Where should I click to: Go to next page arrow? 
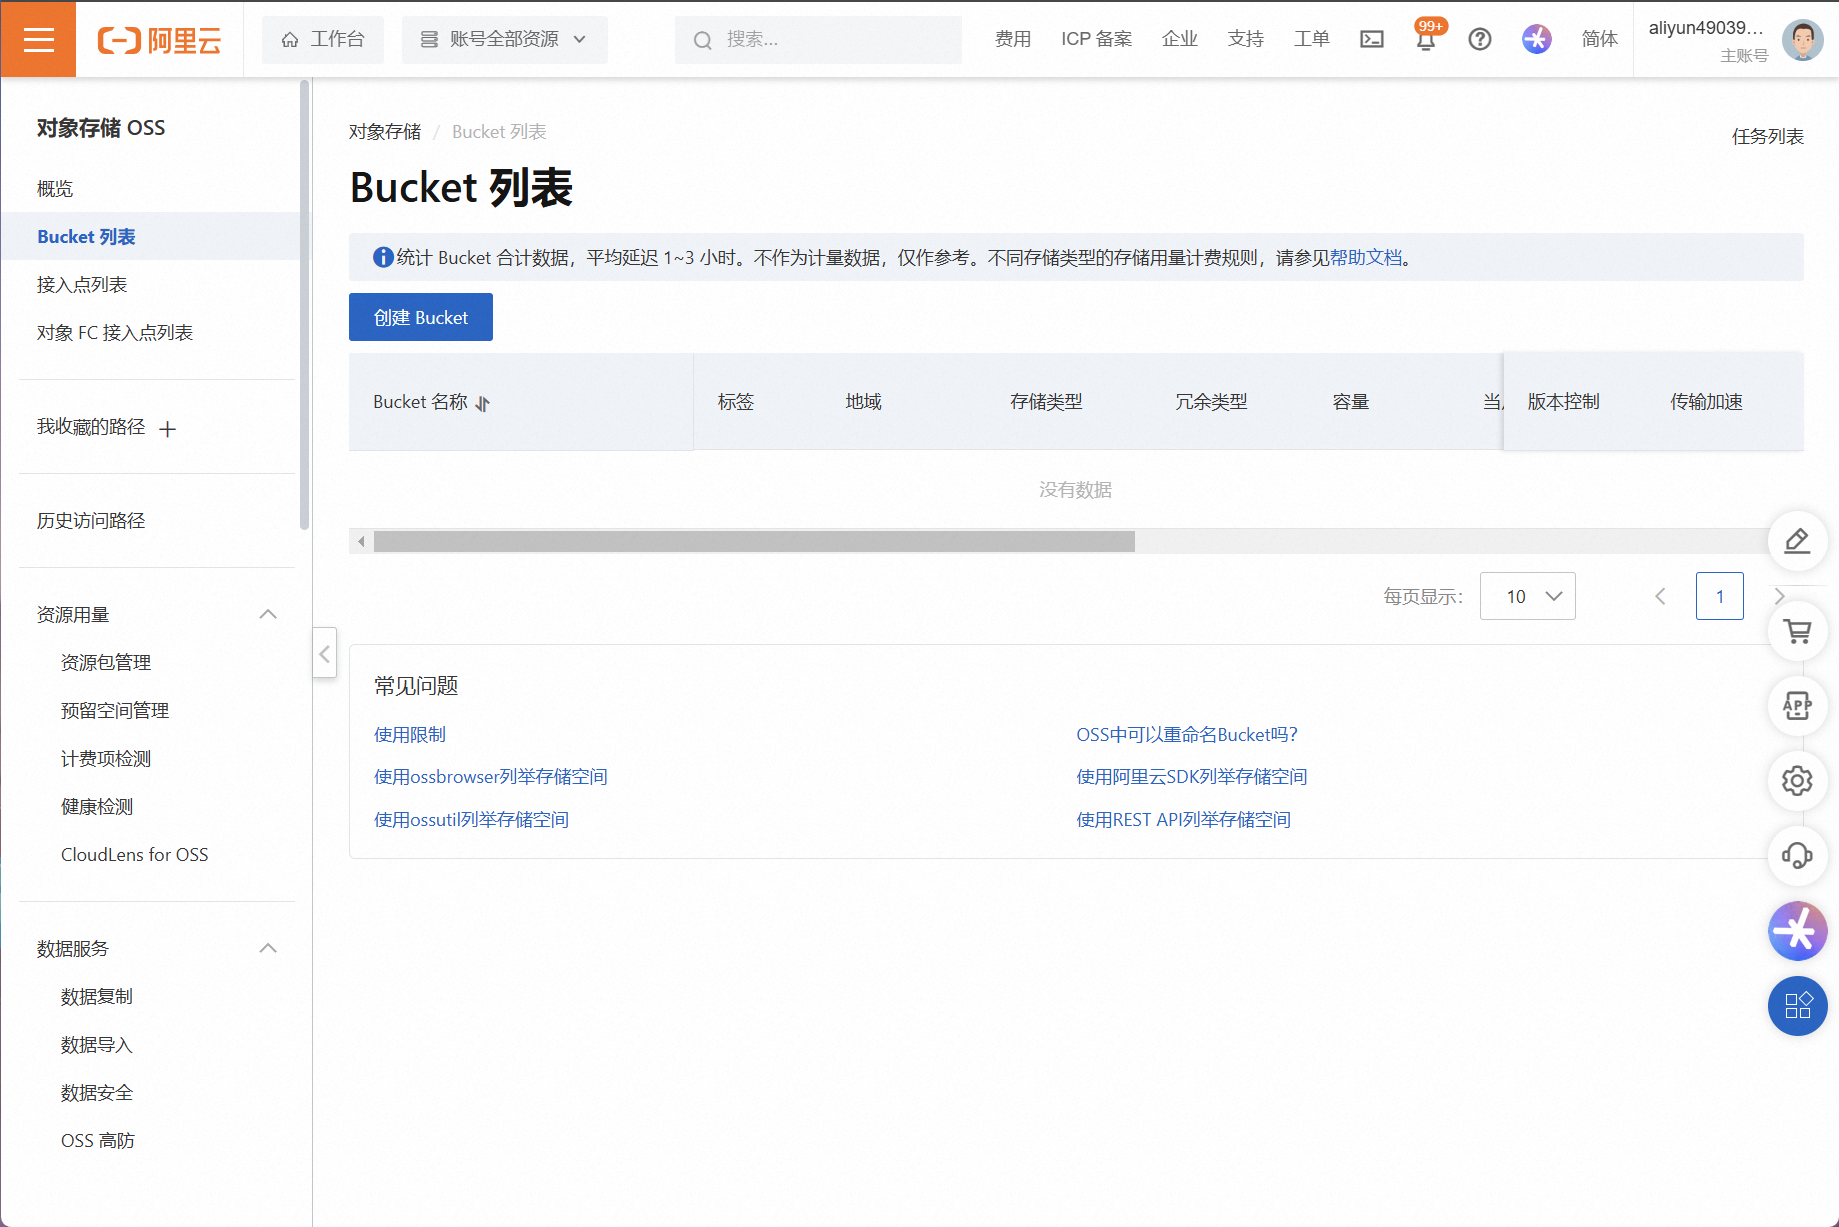(1779, 596)
